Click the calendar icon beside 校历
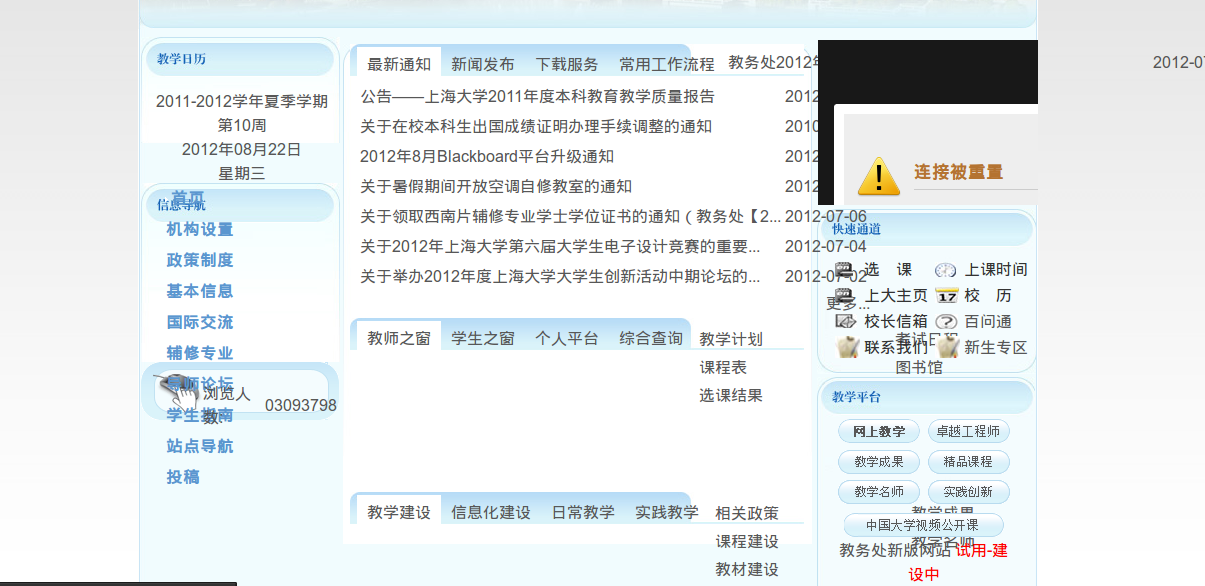 (946, 296)
